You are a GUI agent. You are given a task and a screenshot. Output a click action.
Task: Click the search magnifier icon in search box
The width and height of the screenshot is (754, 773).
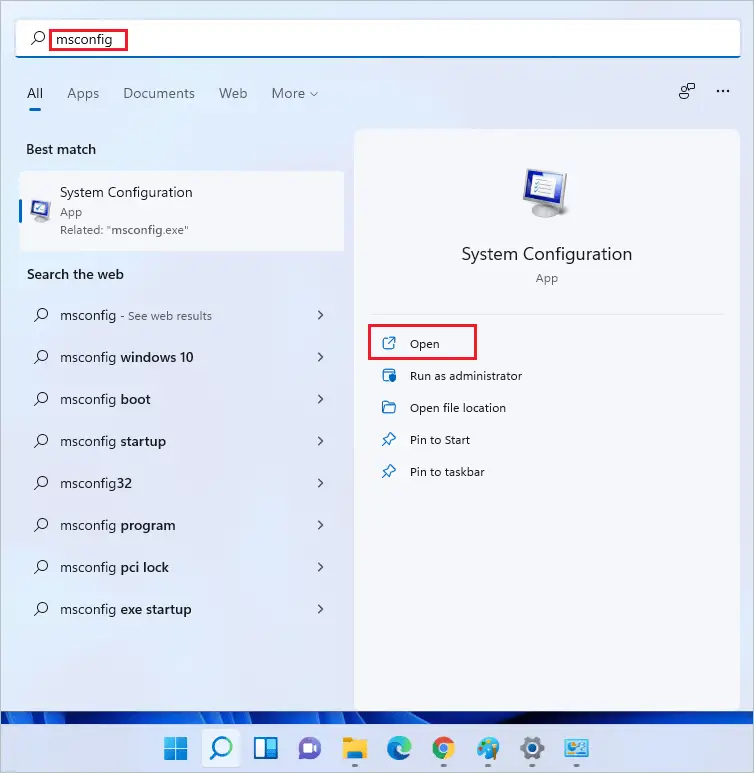pyautogui.click(x=38, y=38)
